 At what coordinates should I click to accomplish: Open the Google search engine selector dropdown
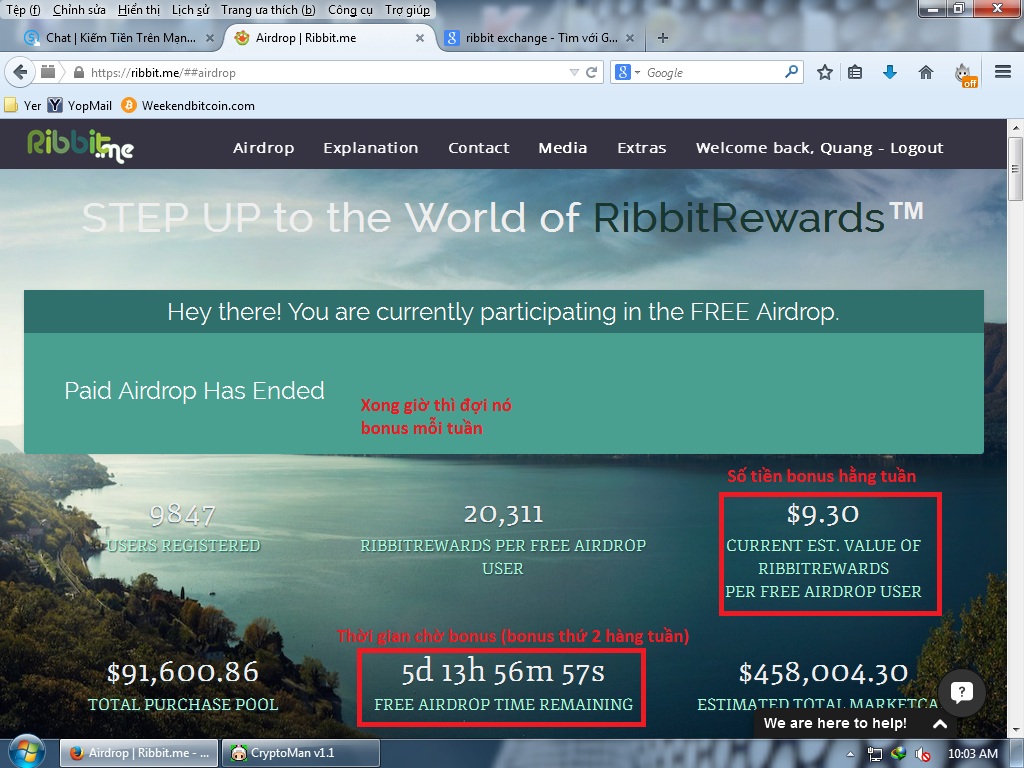627,72
